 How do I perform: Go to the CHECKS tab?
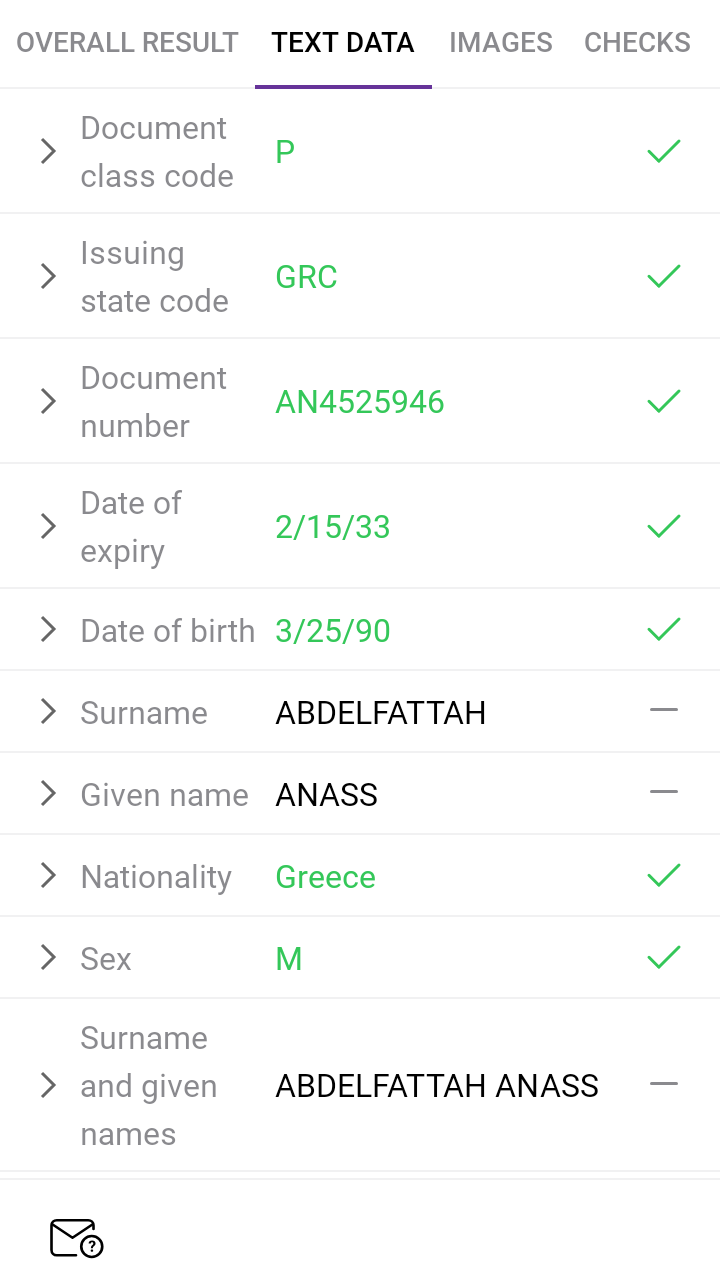click(x=637, y=43)
